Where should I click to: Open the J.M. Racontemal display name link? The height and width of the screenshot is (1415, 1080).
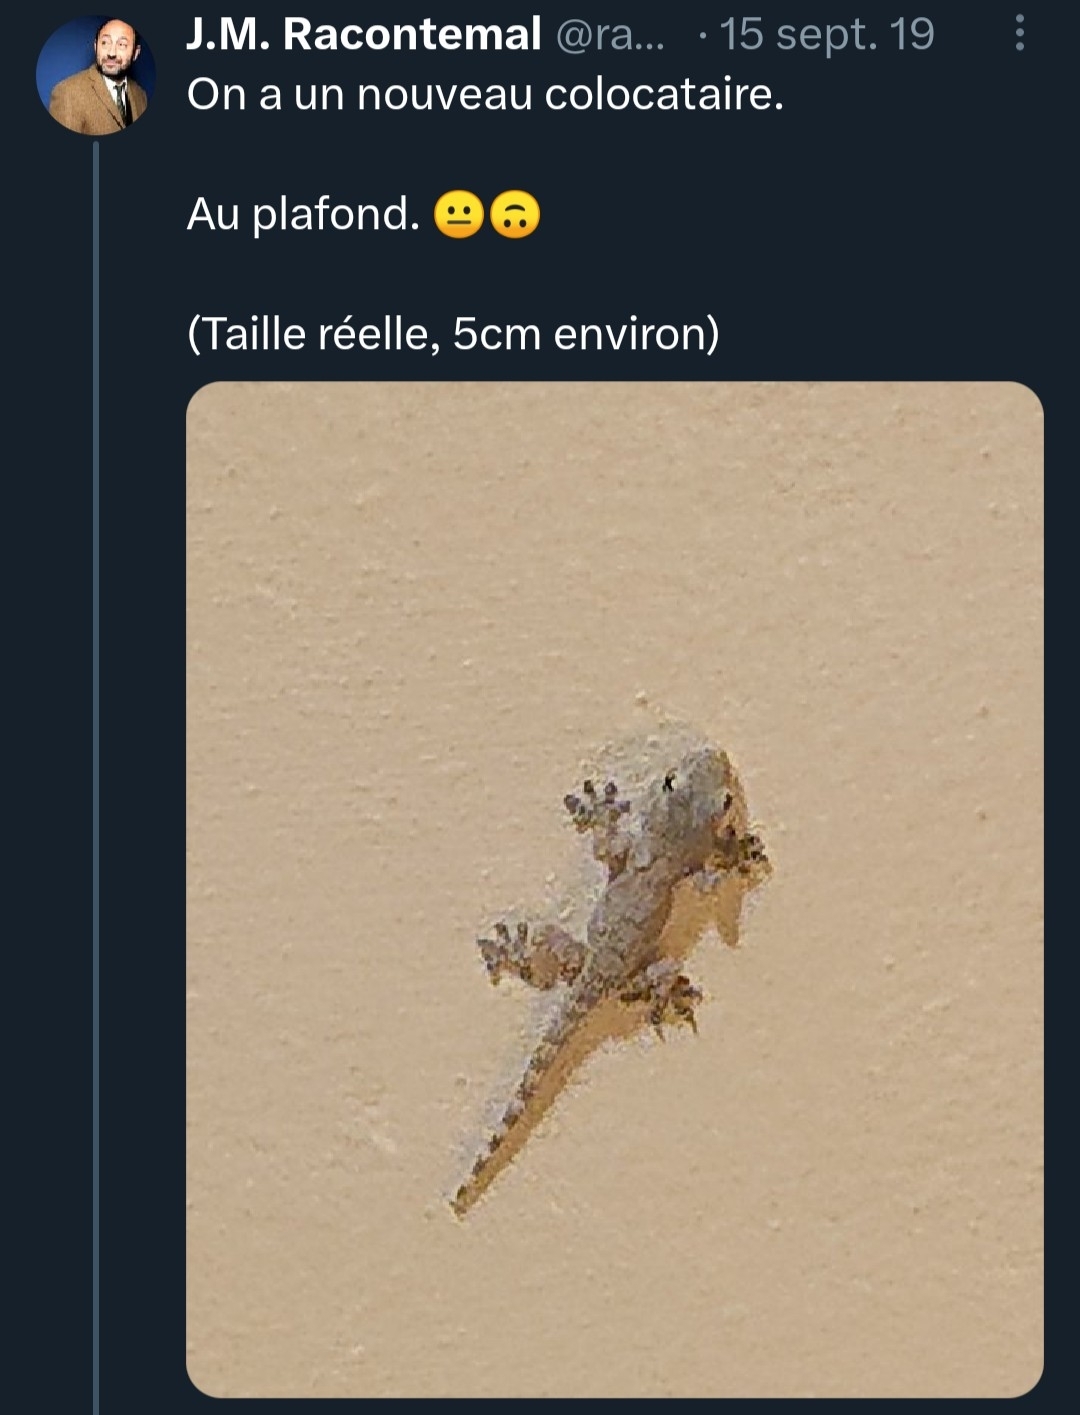coord(363,35)
